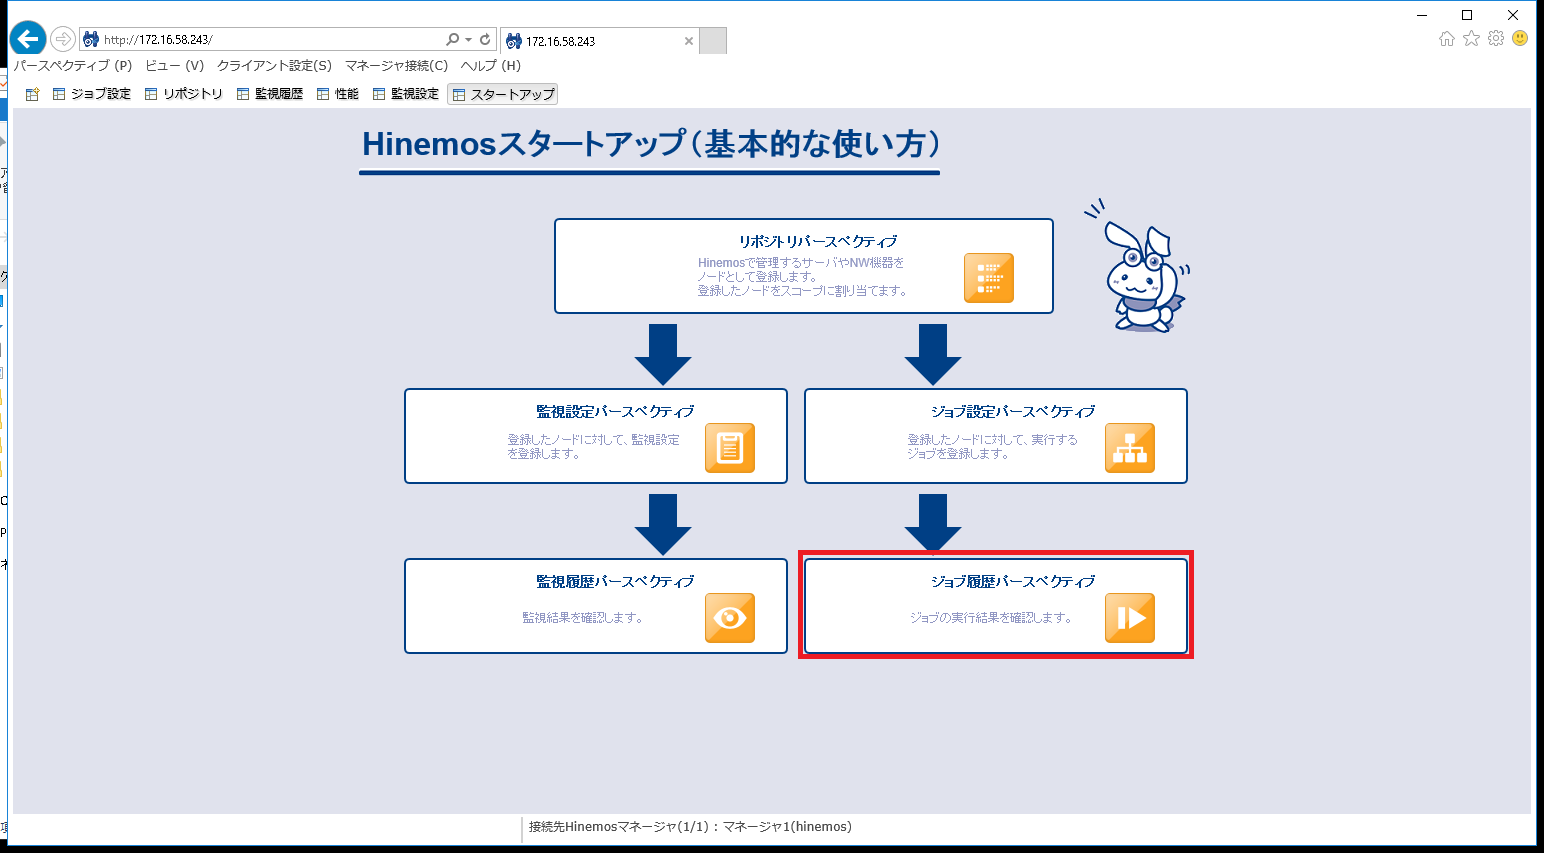Click the address bar search magnifier icon
Screen dimensions: 1544x853
tap(453, 39)
